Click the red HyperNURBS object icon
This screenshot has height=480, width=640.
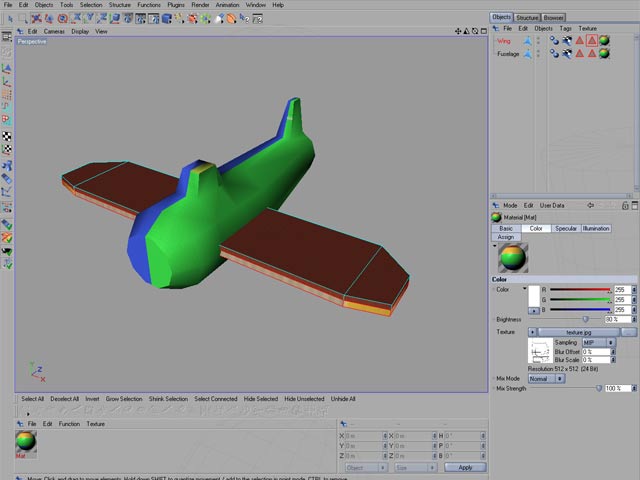coord(192,18)
